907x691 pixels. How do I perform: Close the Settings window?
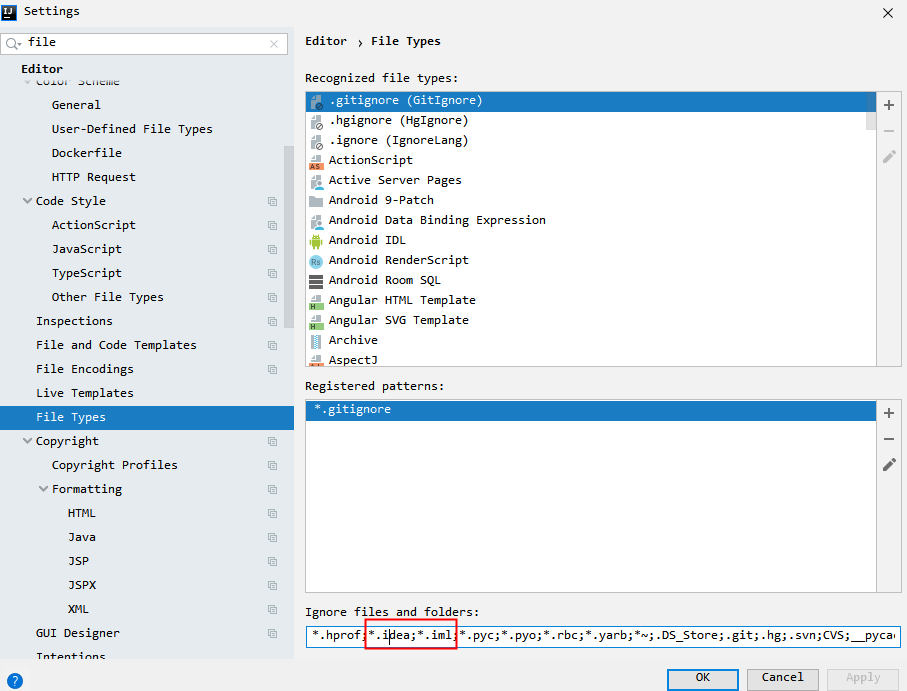click(888, 13)
